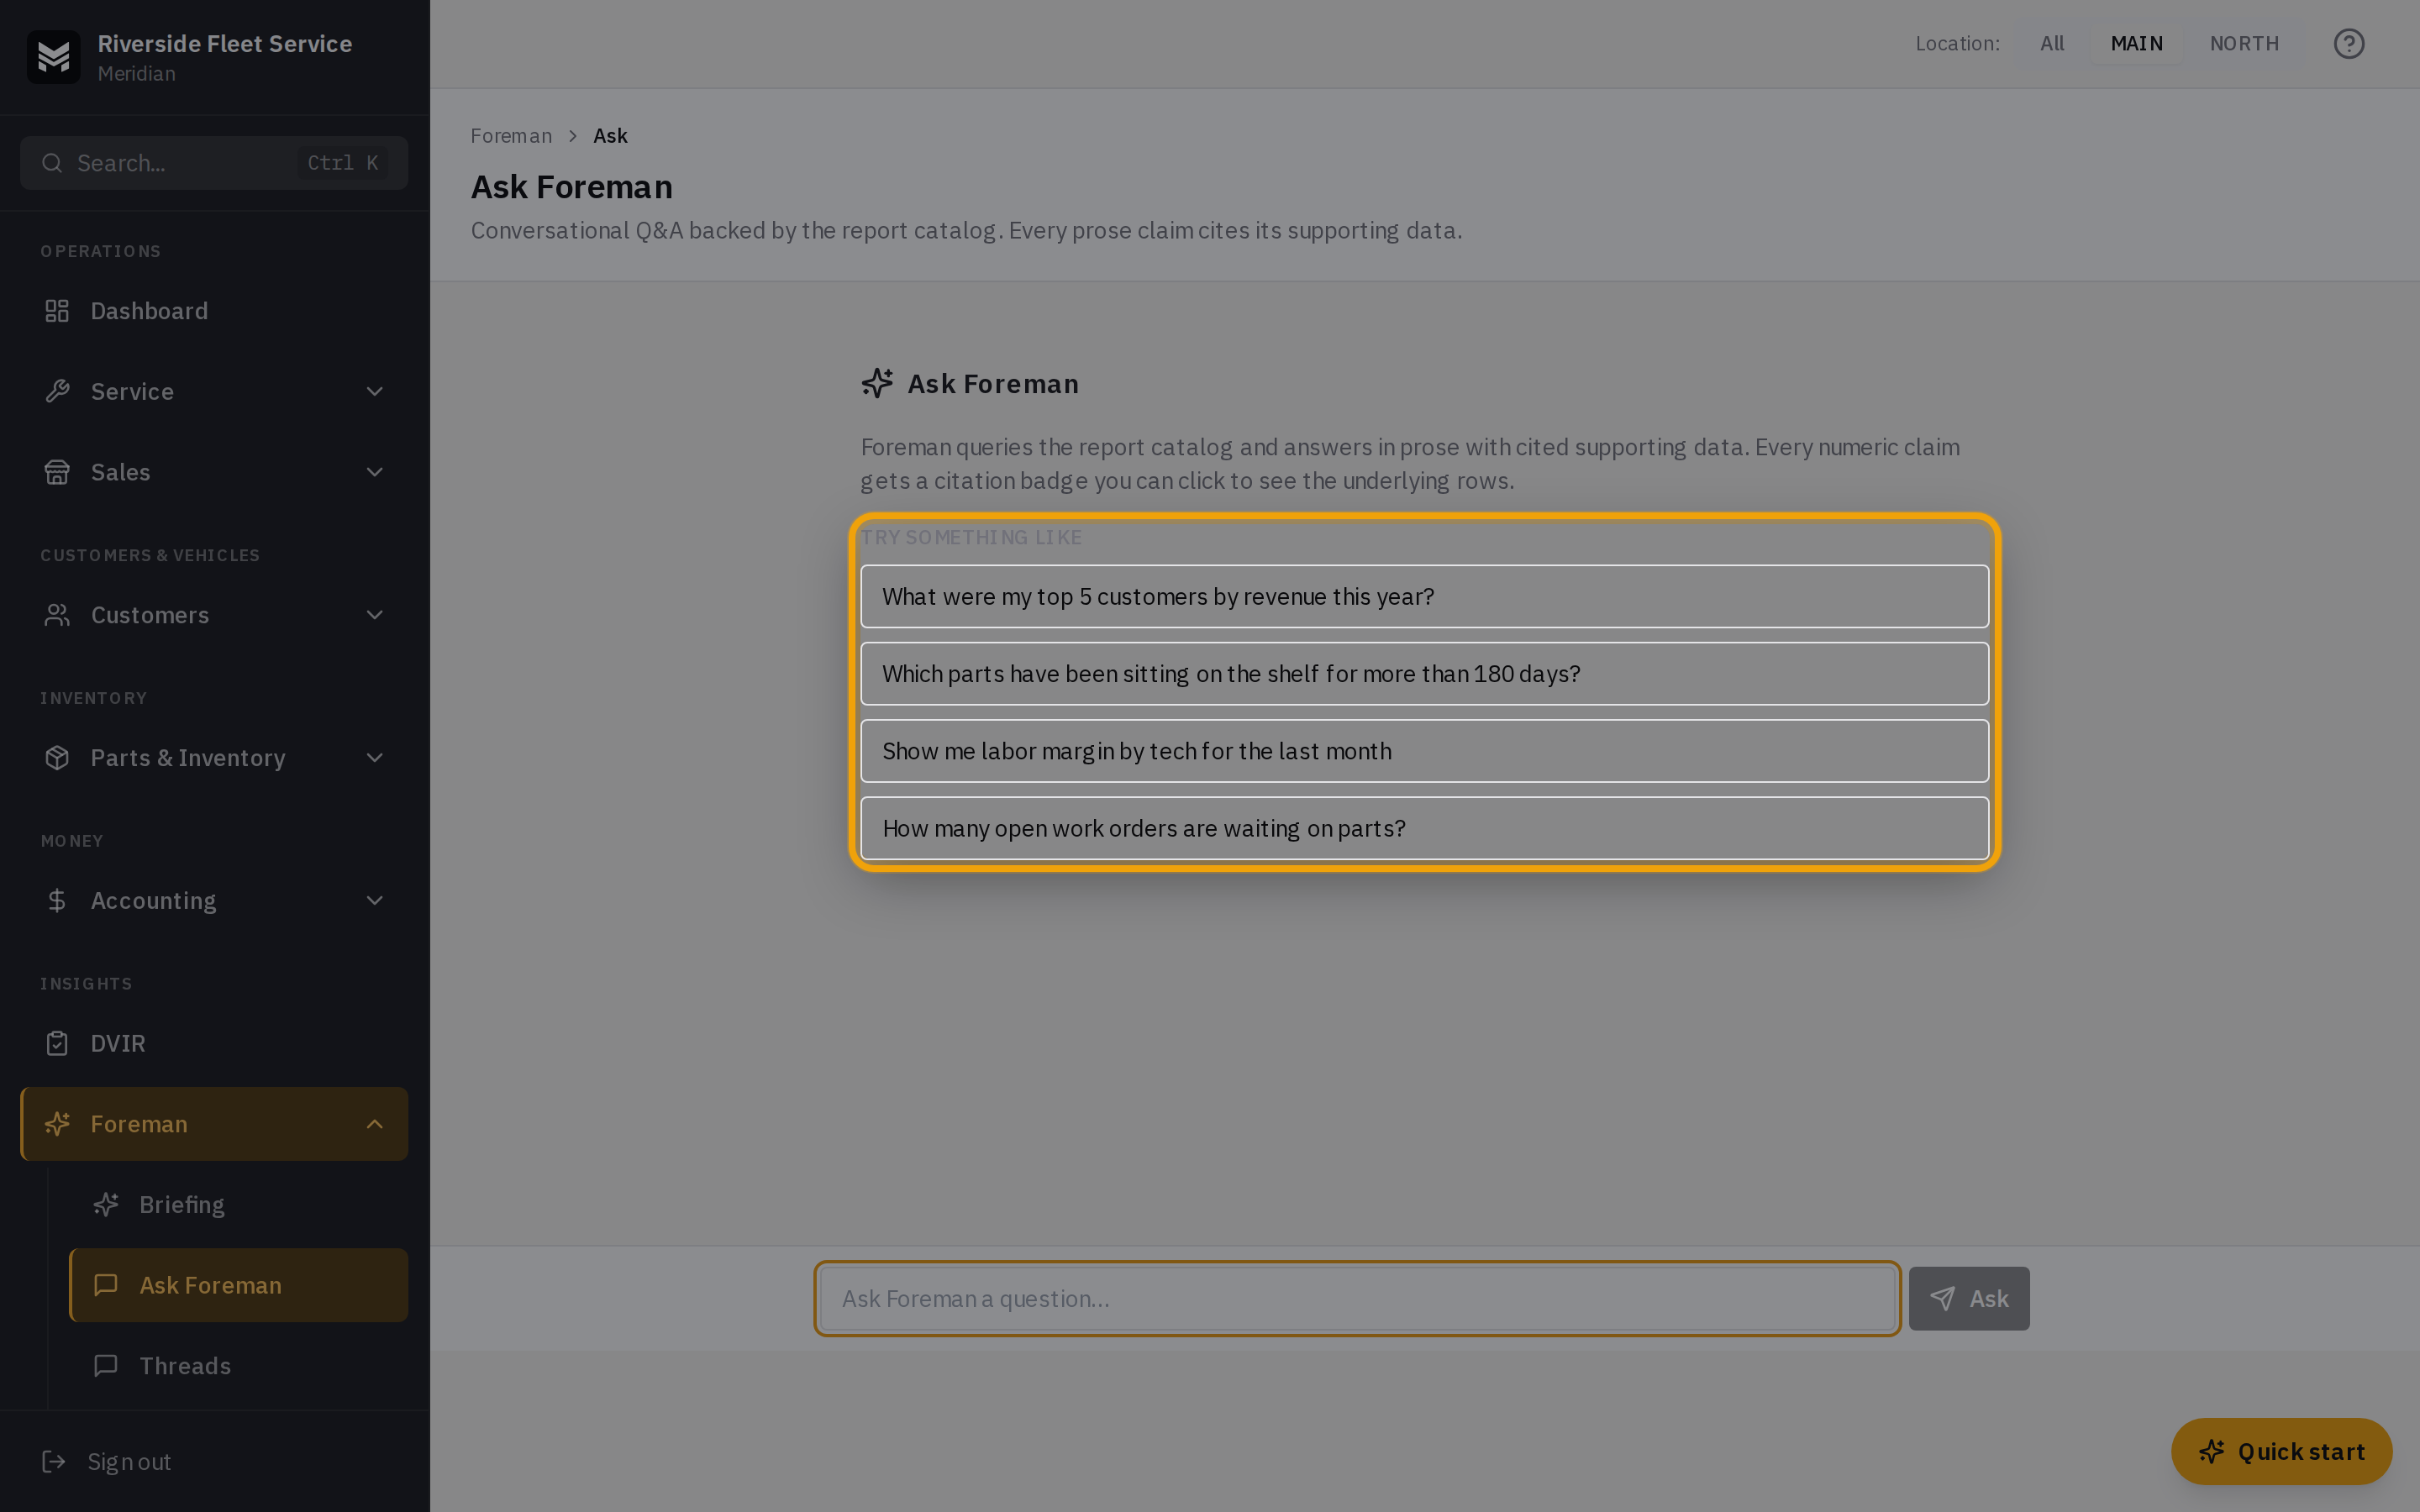Expand the Accounting menu chevron
Screen dimensions: 2420x1512
click(375, 901)
